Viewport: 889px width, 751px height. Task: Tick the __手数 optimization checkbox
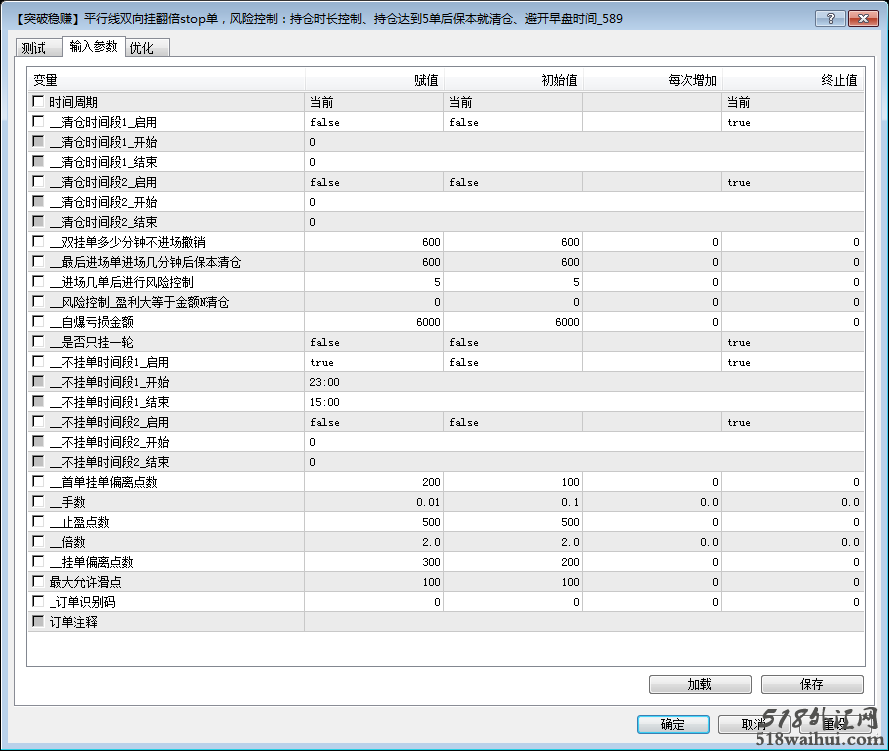pos(38,502)
